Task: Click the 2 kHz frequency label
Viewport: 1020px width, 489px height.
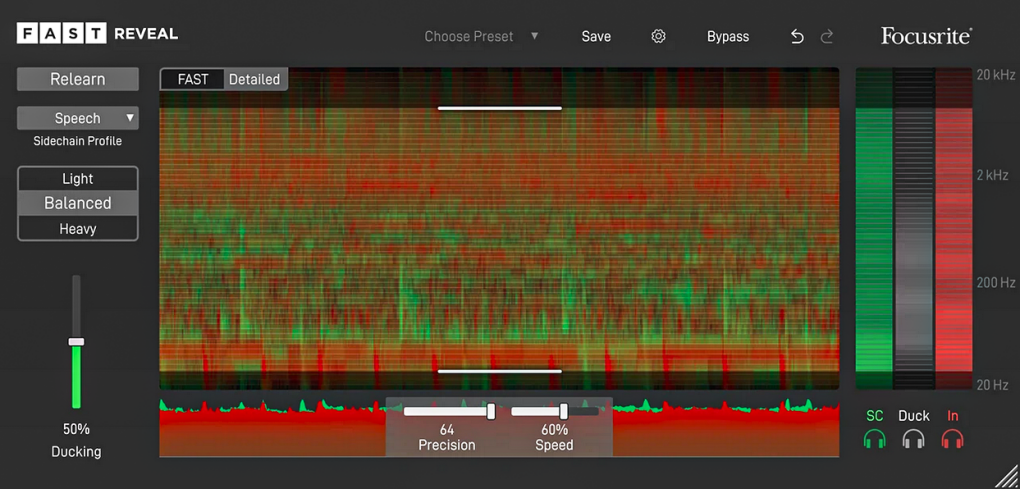Action: pyautogui.click(x=992, y=174)
